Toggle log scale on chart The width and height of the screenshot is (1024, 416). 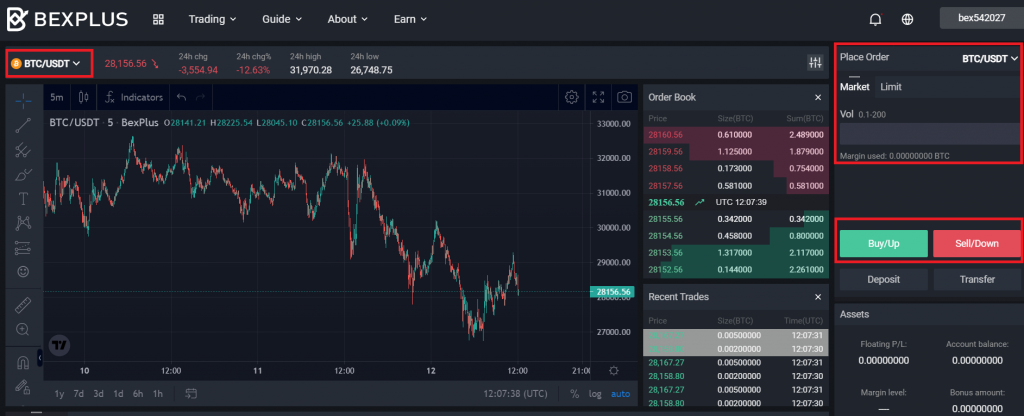pos(595,394)
